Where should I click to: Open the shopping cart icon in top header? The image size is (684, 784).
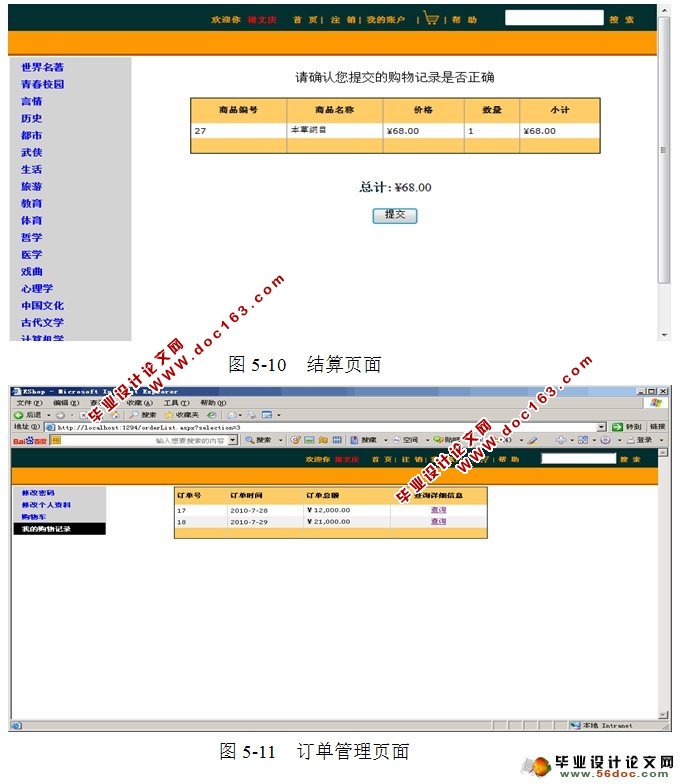[x=430, y=18]
